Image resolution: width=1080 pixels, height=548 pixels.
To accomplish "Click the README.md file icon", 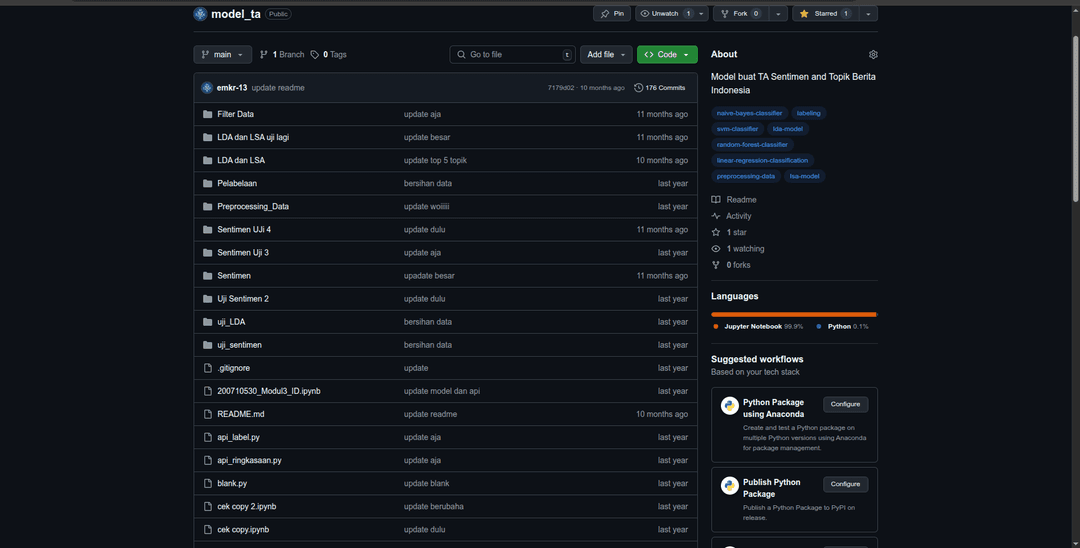I will point(208,414).
